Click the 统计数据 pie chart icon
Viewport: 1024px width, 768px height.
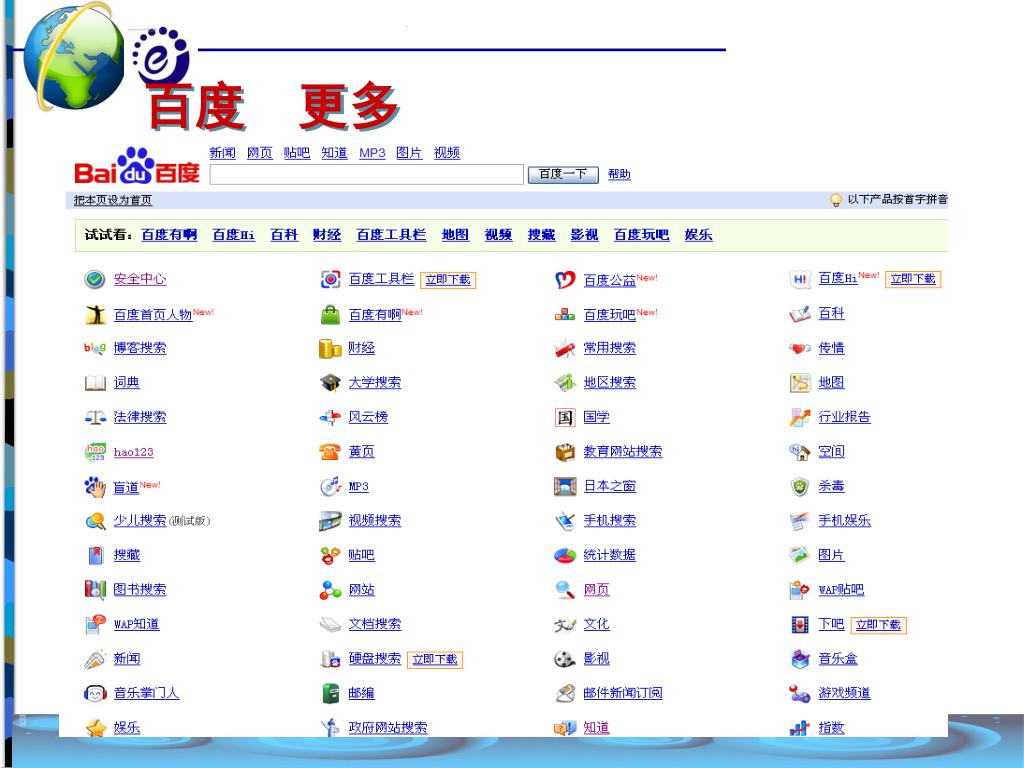click(565, 556)
